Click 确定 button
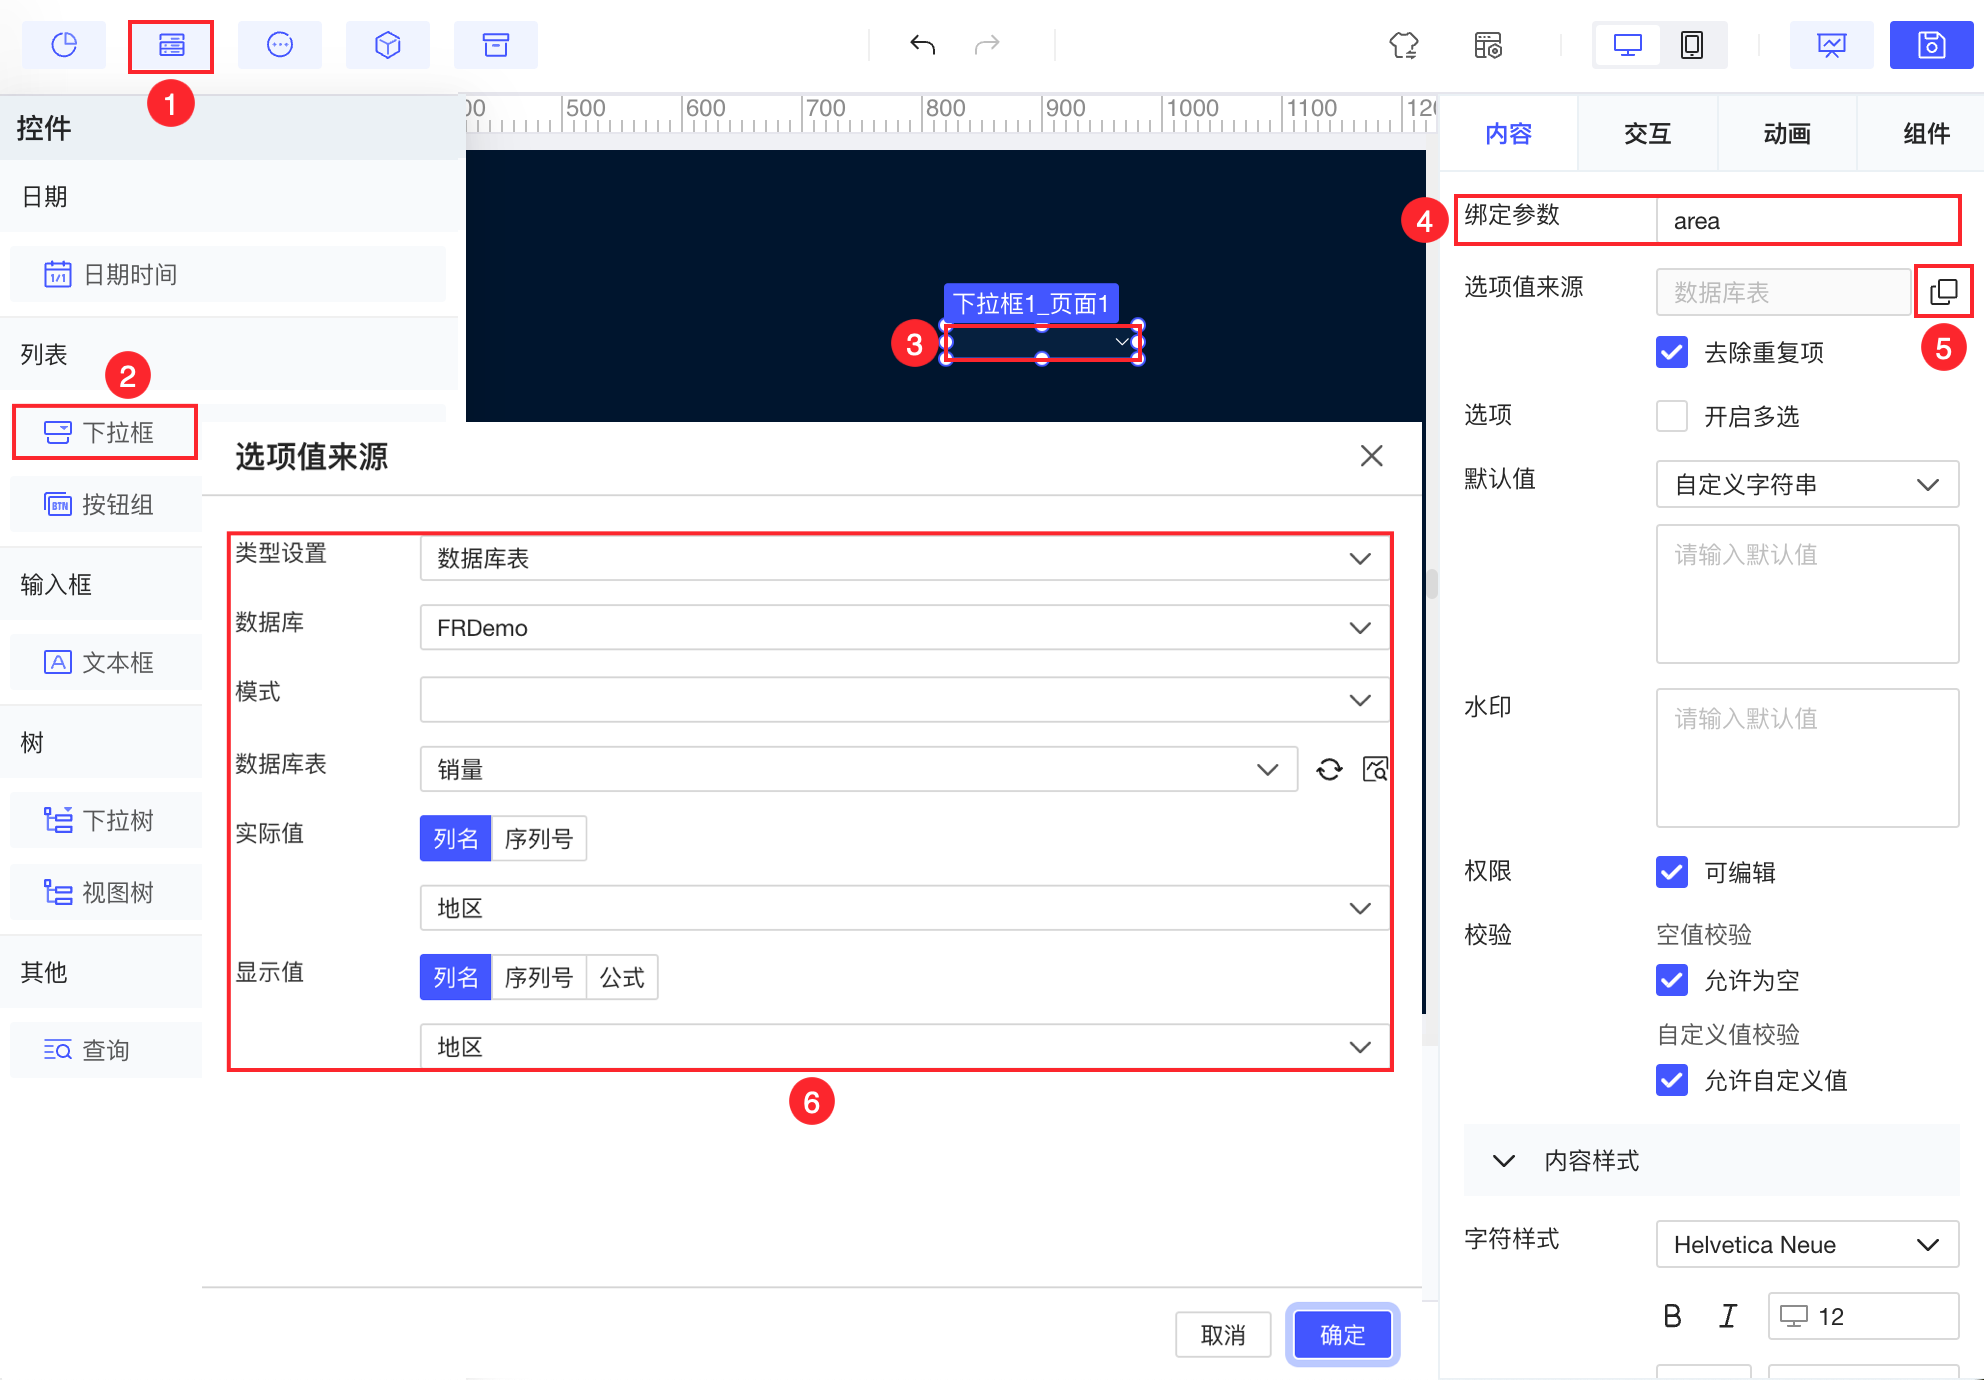Viewport: 1984px width, 1380px height. pyautogui.click(x=1342, y=1335)
